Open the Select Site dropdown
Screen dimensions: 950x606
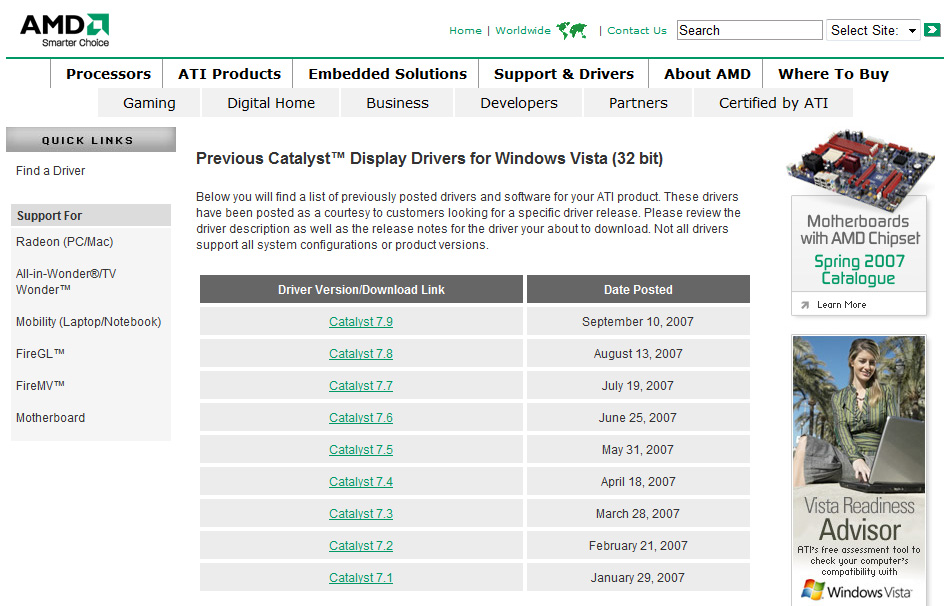click(x=873, y=30)
